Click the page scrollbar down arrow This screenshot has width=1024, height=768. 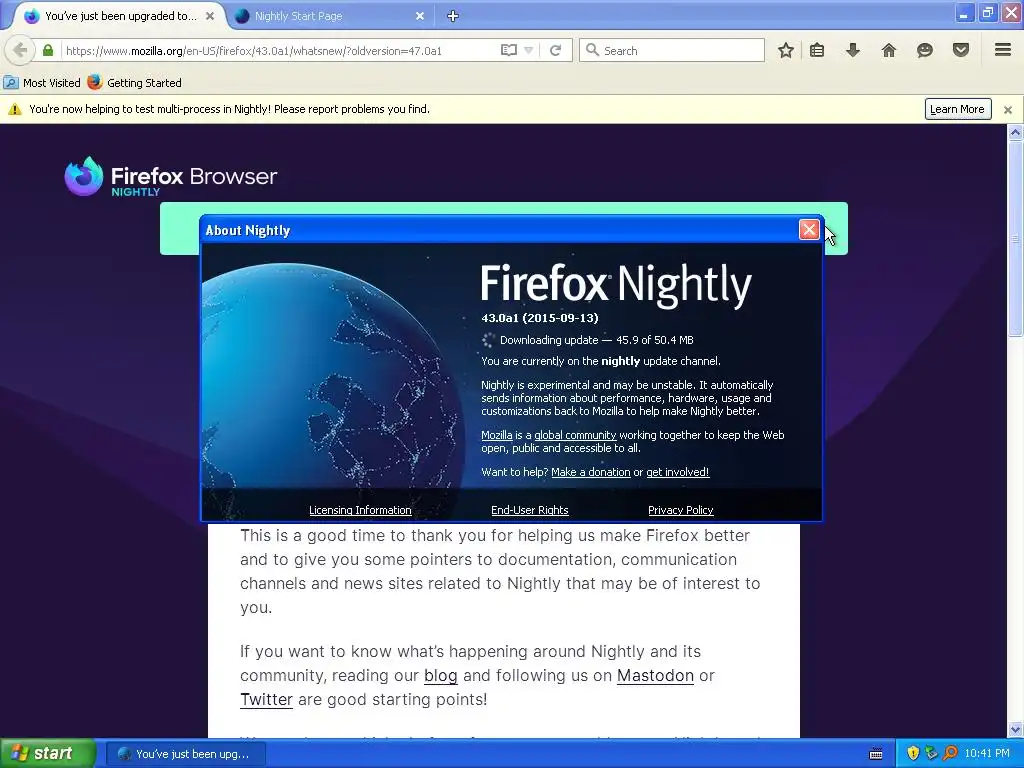(x=1015, y=729)
